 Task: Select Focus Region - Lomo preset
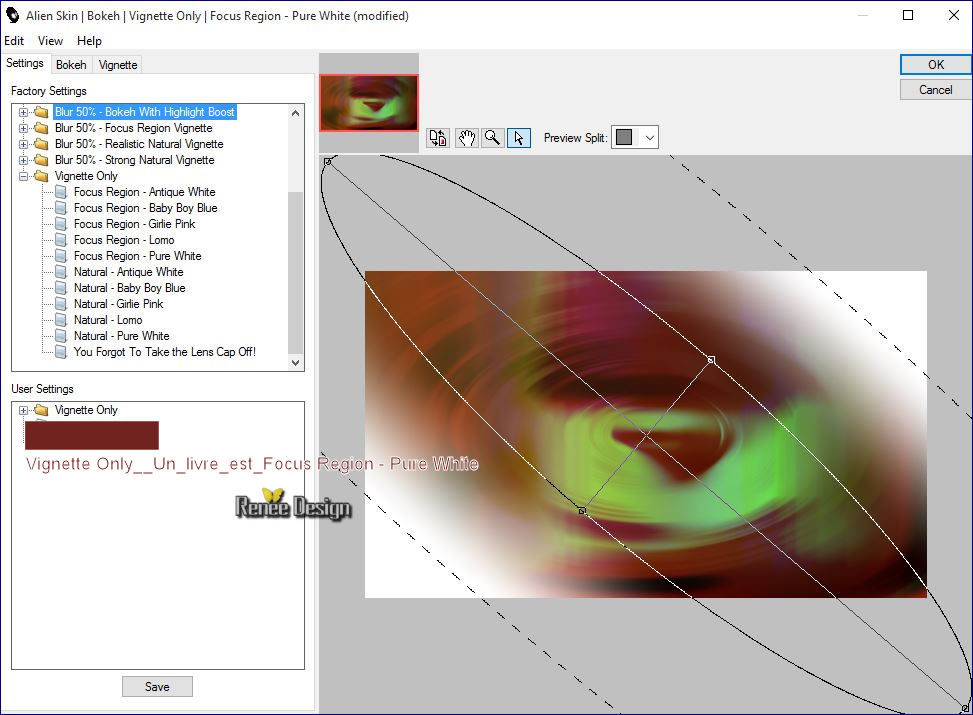[124, 240]
